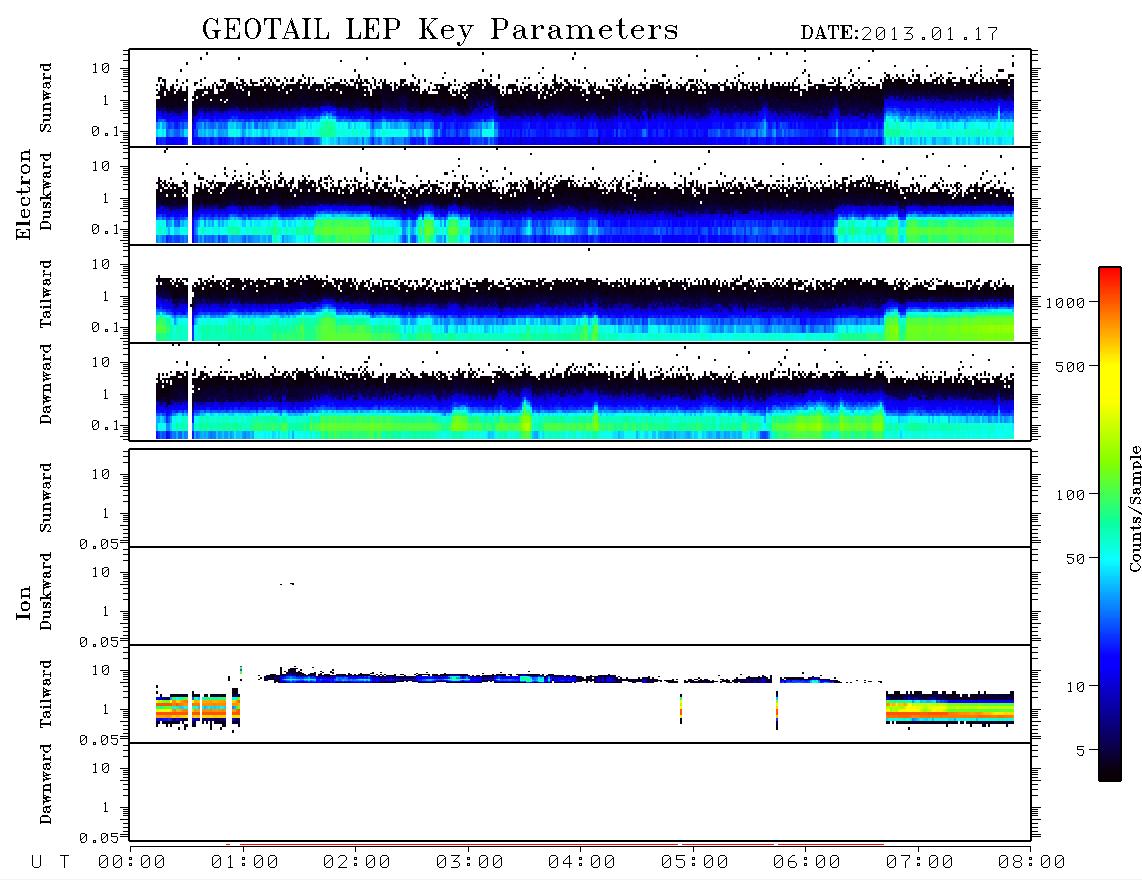1142x880 pixels.
Task: Select the Electron "Sunward" panel label
Action: point(46,98)
